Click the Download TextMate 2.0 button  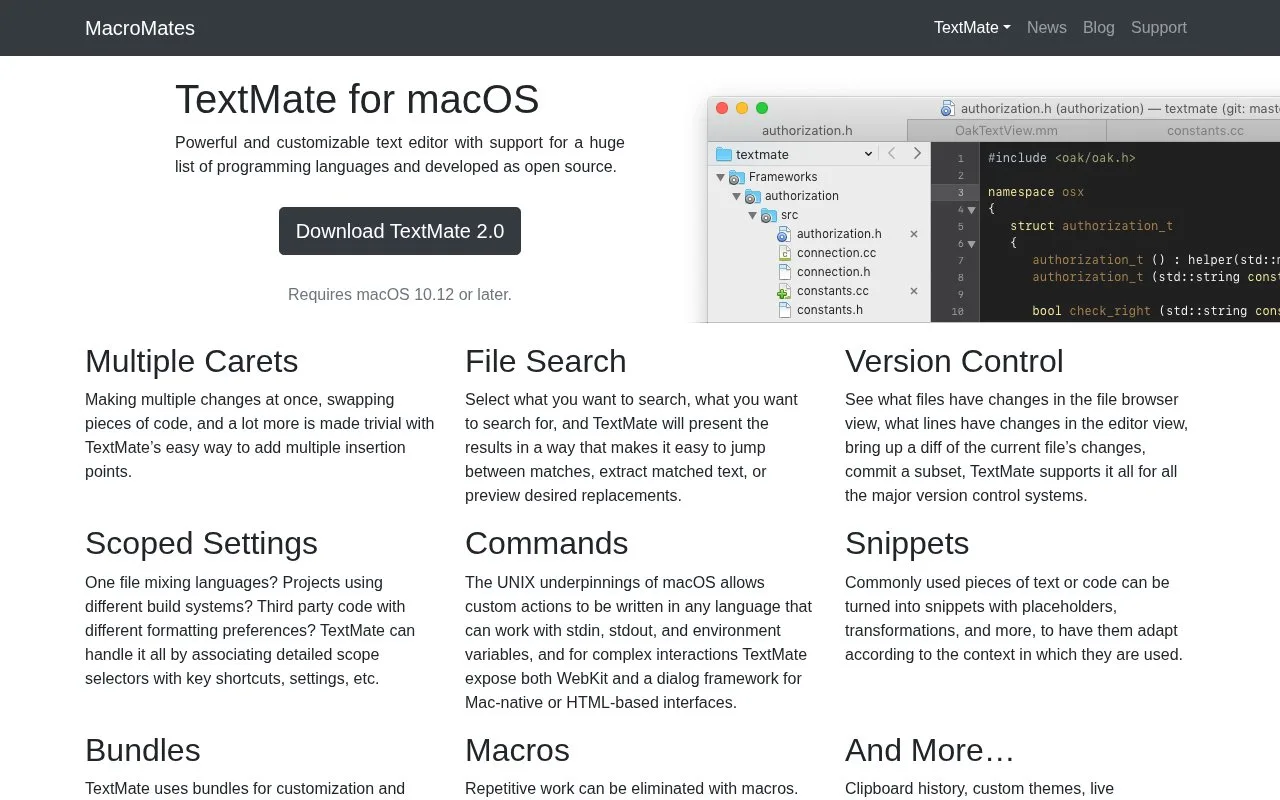[x=400, y=231]
